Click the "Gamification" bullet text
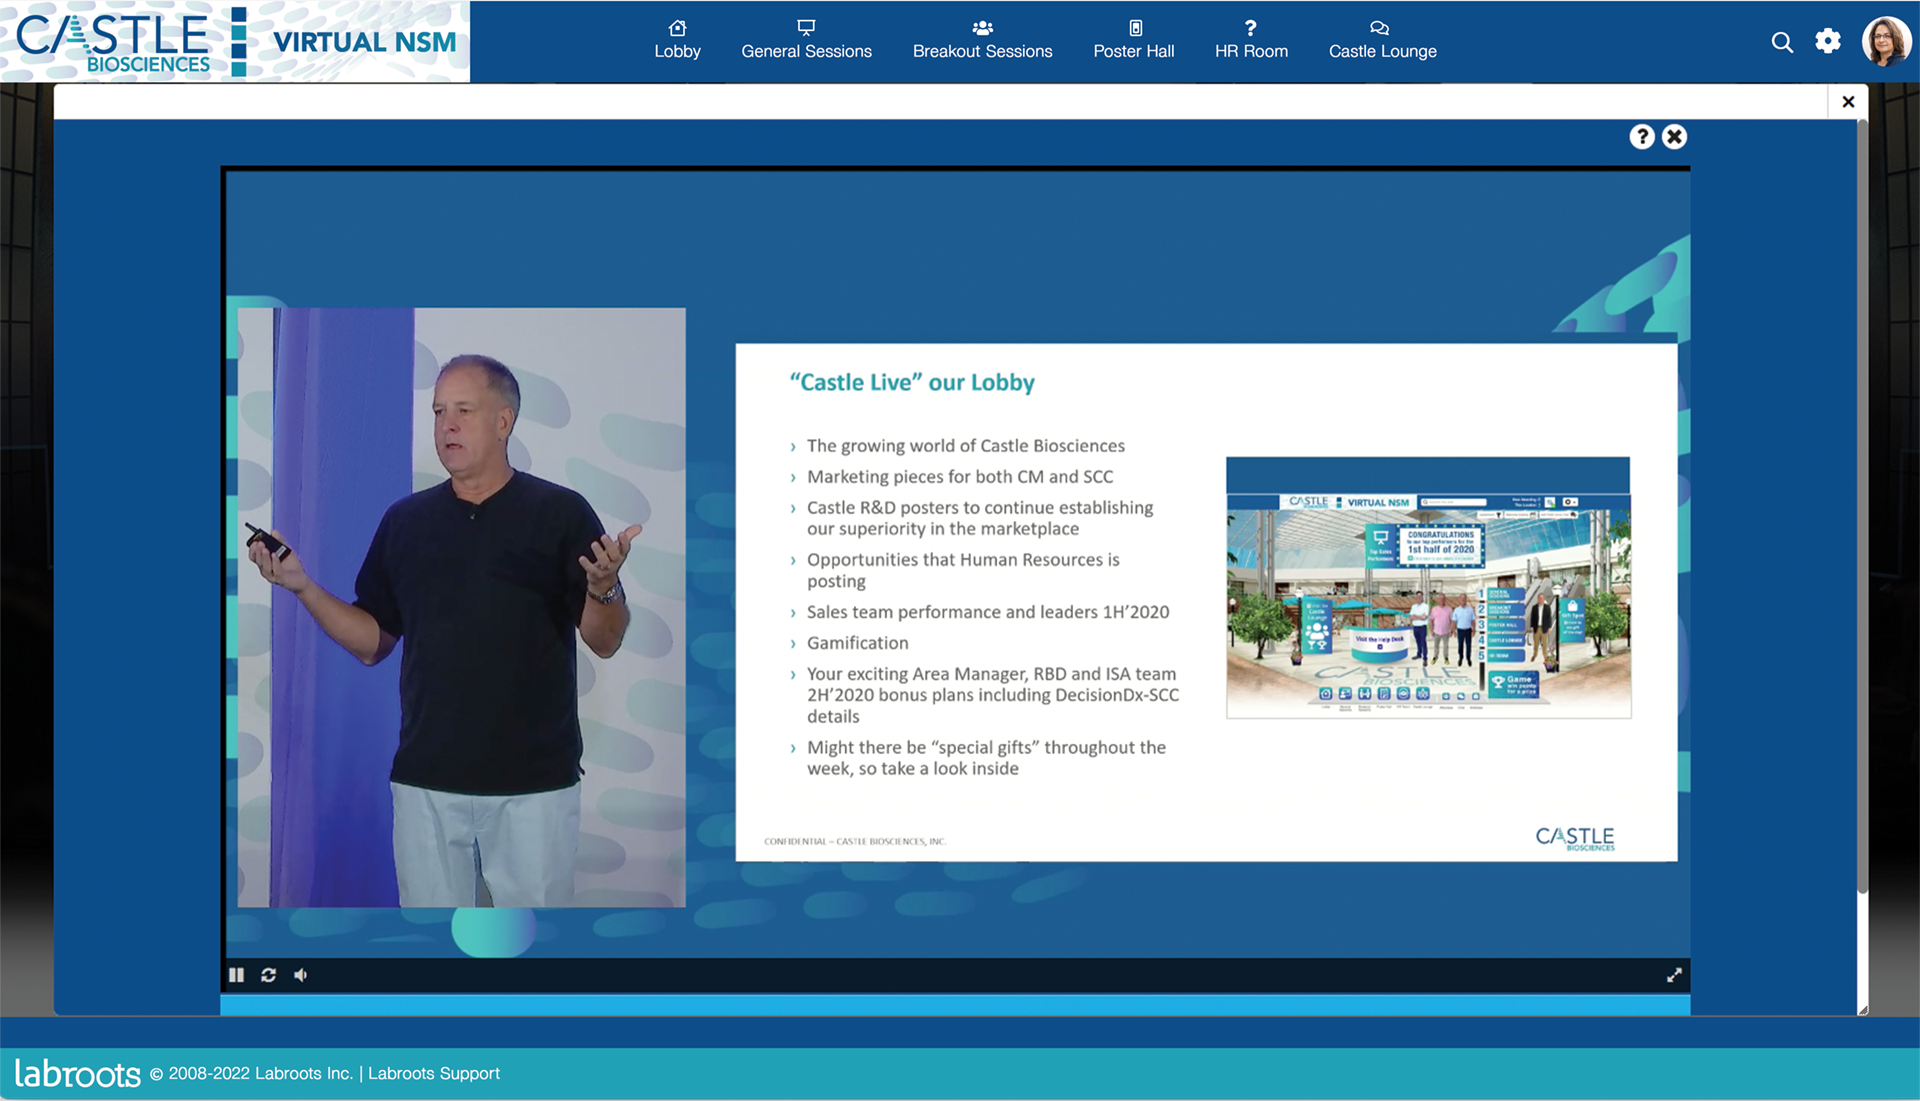The height and width of the screenshot is (1101, 1920). [x=857, y=643]
